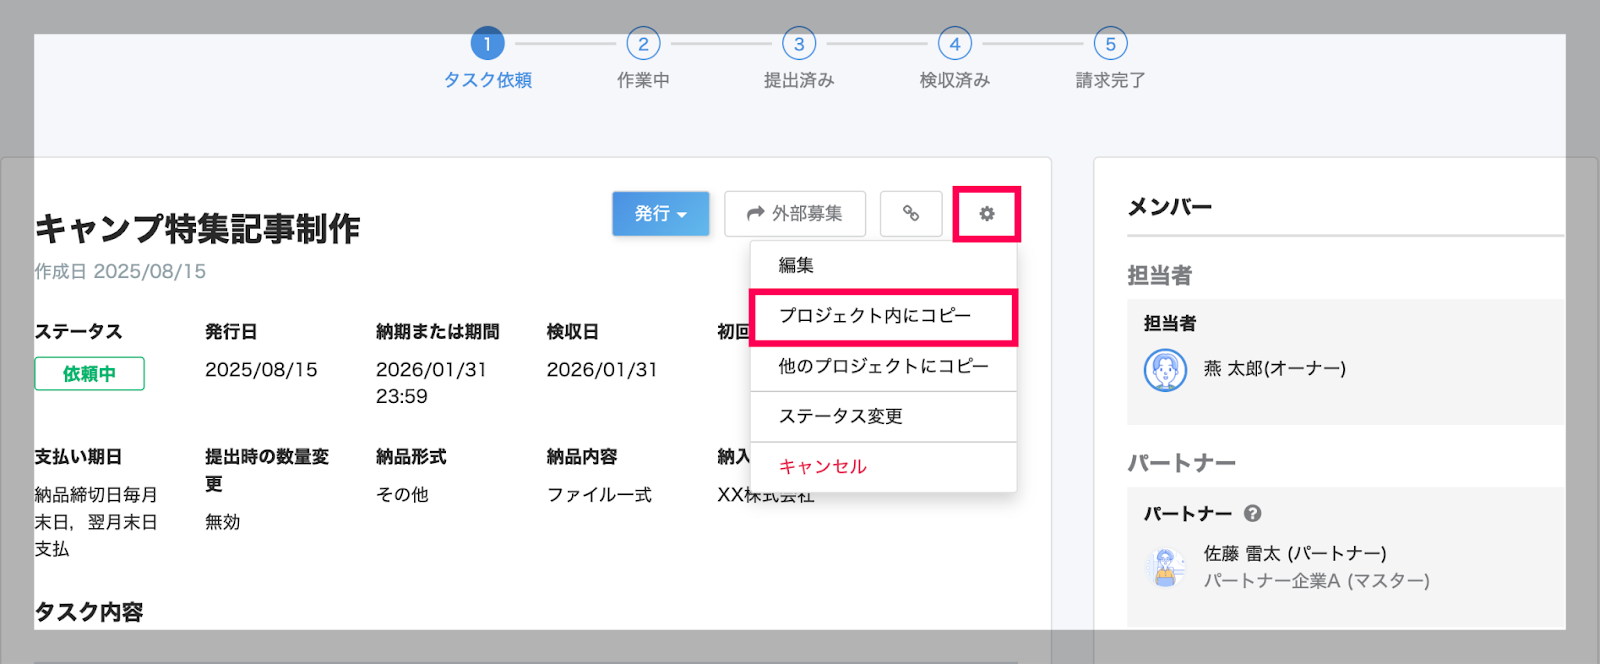Click step 2 作業中
The image size is (1600, 664).
pyautogui.click(x=643, y=59)
